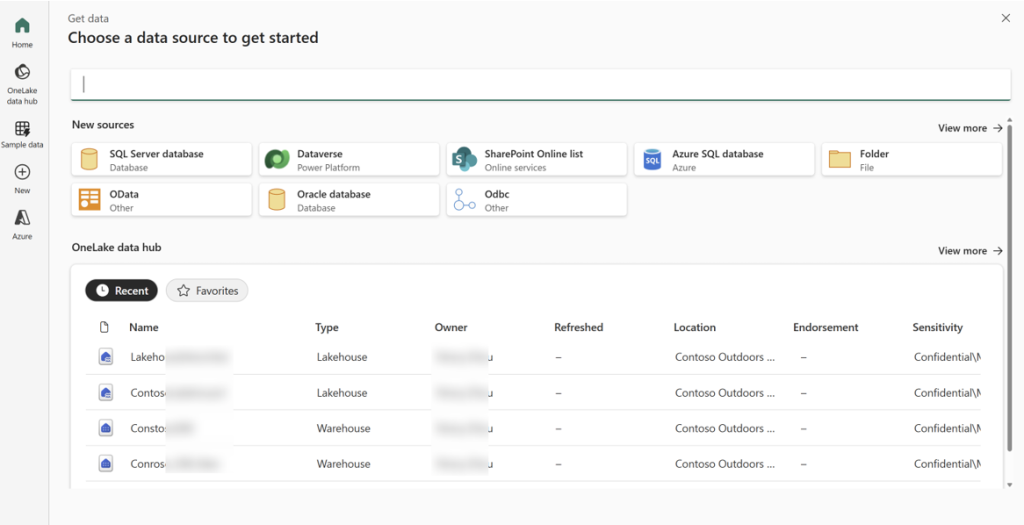The height and width of the screenshot is (525, 1024).
Task: Click the scrollbar up arrow
Action: tap(1010, 120)
